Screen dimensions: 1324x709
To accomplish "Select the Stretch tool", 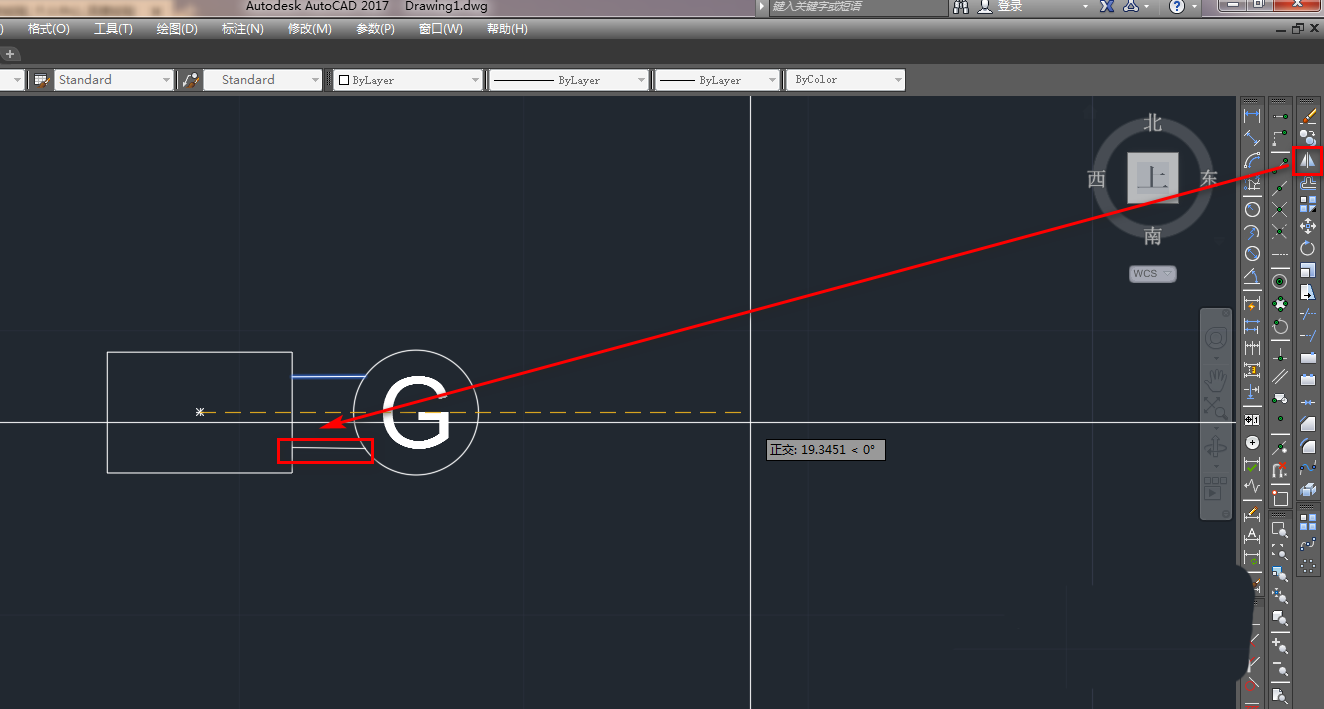I will [x=1308, y=292].
